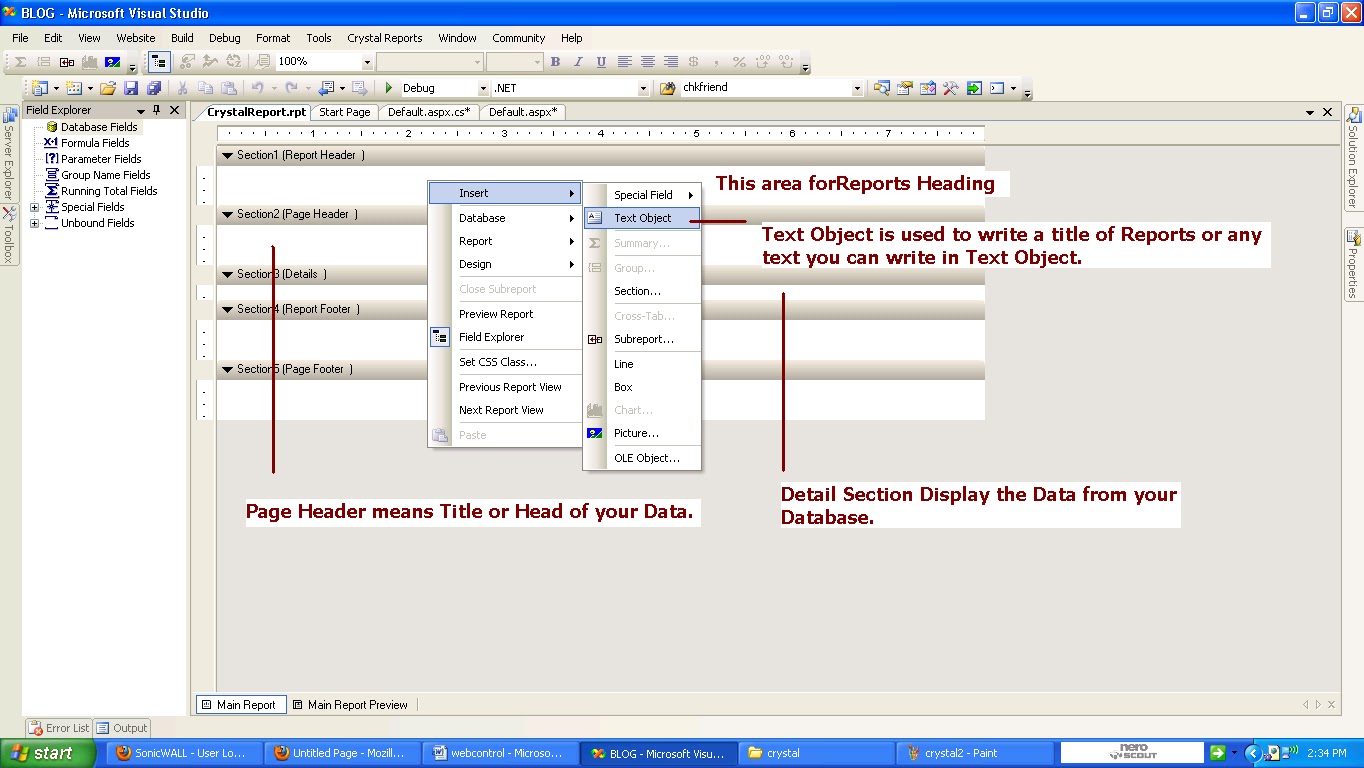Viewport: 1364px width, 768px height.
Task: Click the Open File folder icon
Action: (x=108, y=88)
